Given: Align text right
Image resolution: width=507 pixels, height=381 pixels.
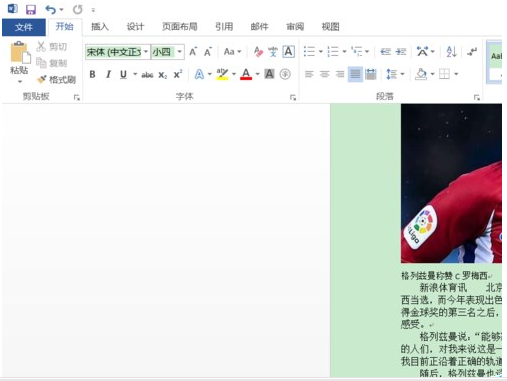Looking at the screenshot, I should 340,74.
